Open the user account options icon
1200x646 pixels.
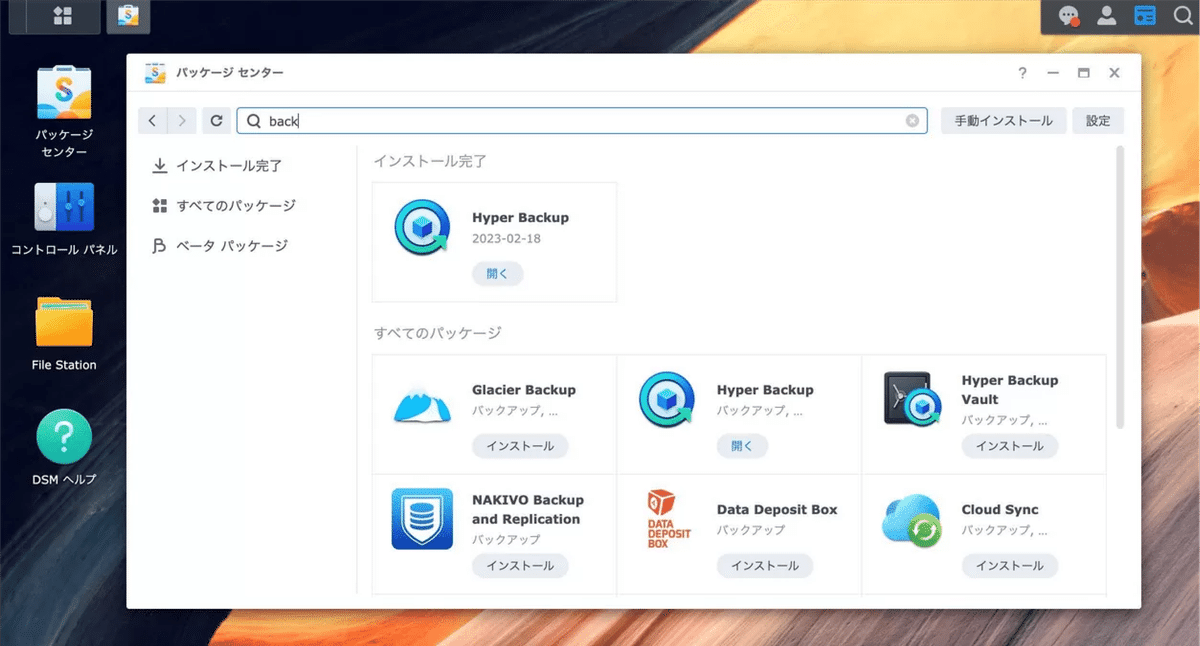tap(1107, 16)
